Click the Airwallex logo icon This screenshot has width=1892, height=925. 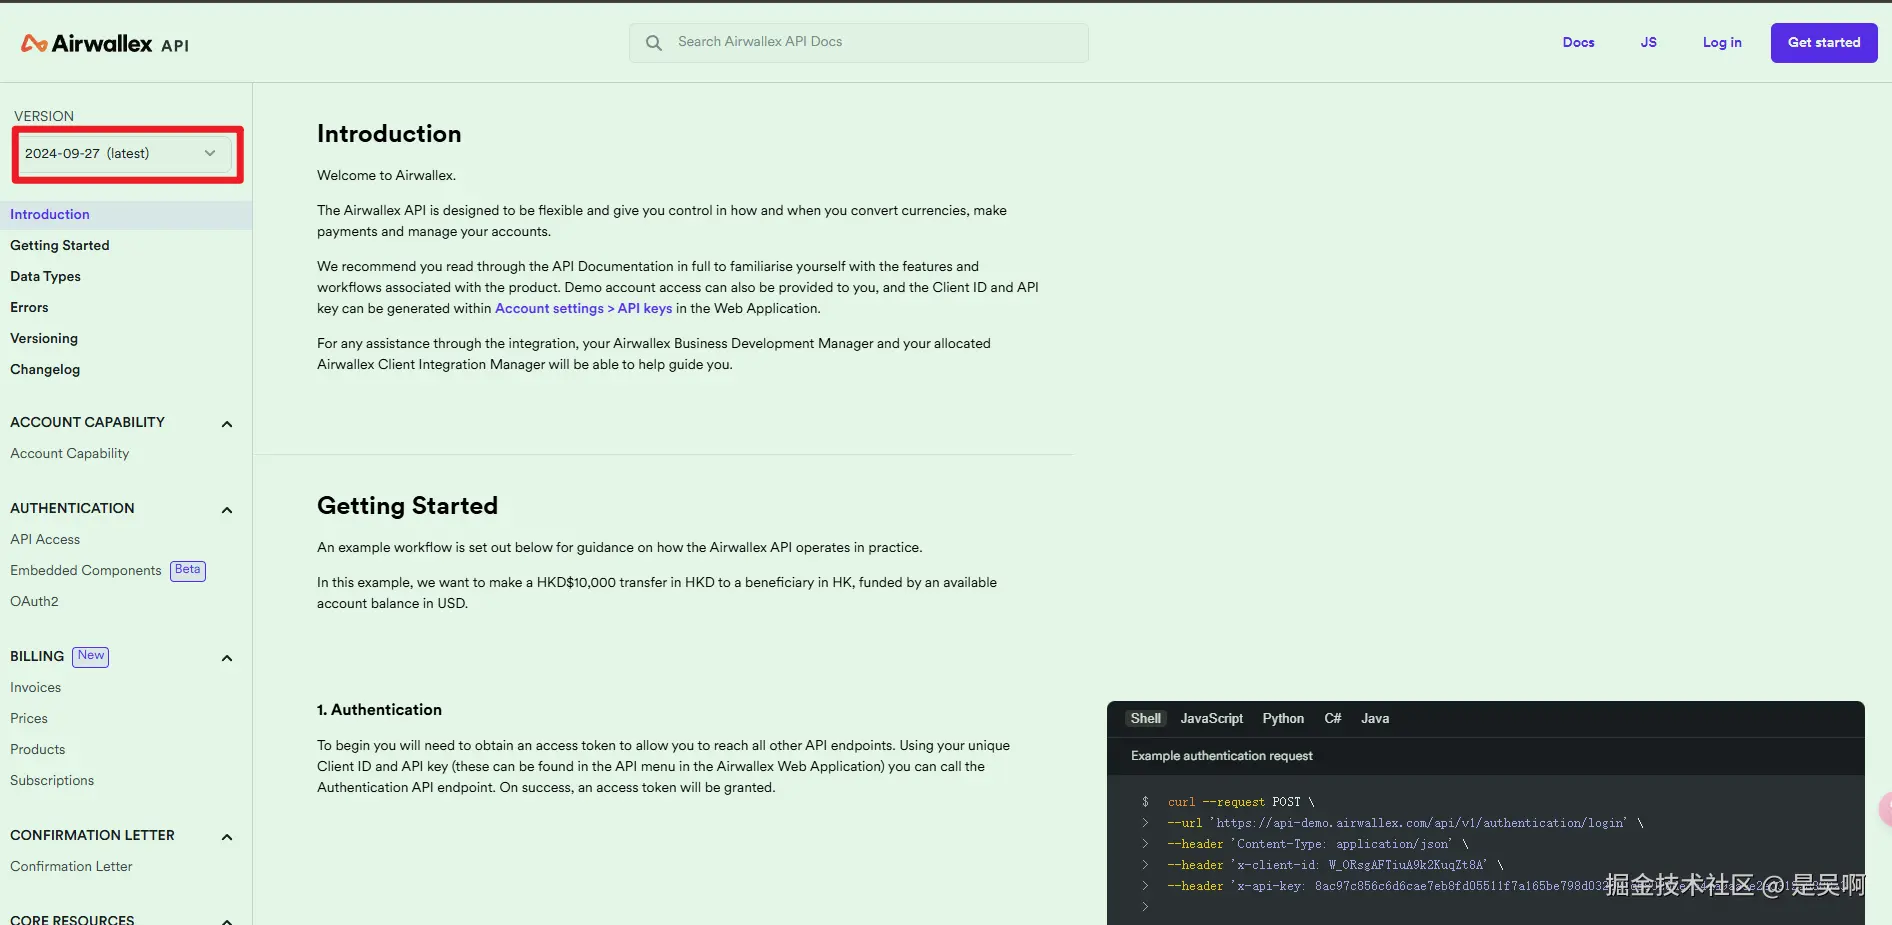click(x=34, y=43)
